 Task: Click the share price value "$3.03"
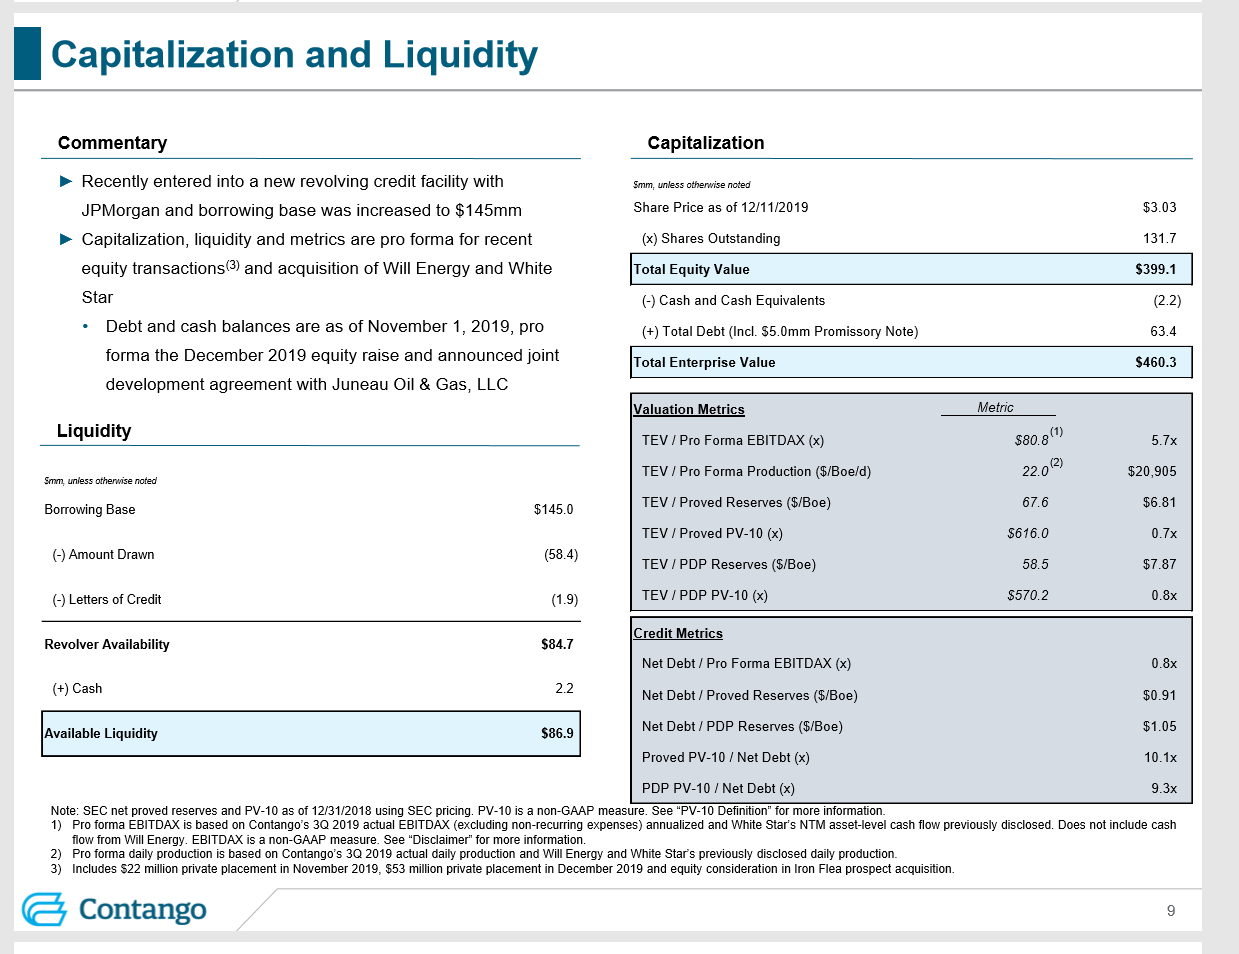tap(1160, 207)
